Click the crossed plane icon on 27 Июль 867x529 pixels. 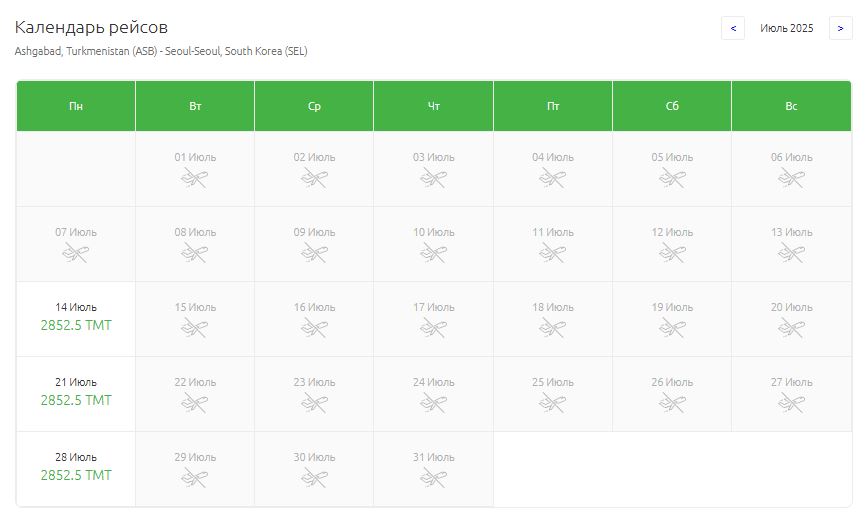tap(791, 403)
